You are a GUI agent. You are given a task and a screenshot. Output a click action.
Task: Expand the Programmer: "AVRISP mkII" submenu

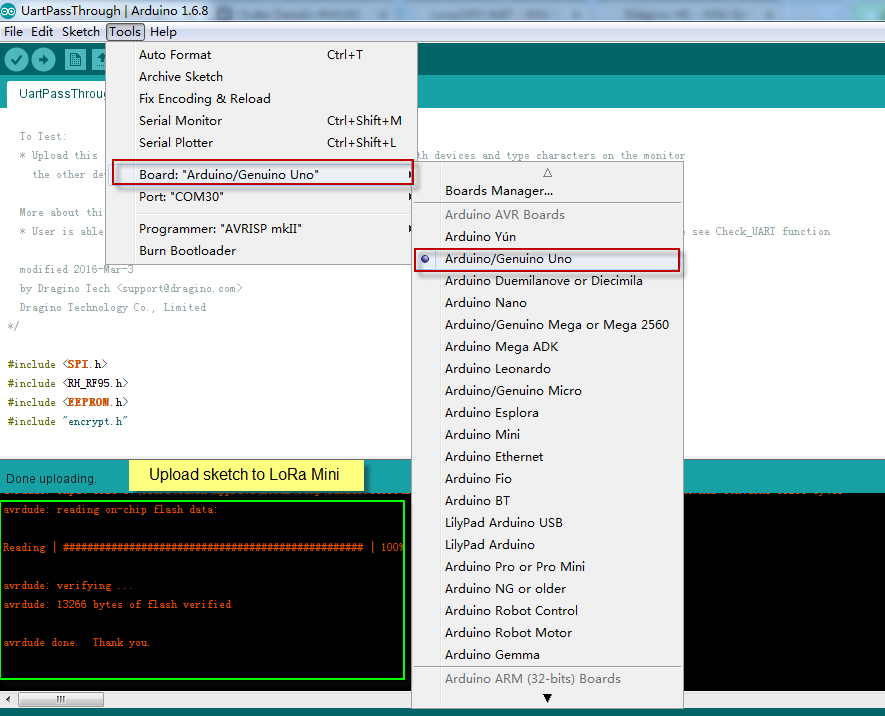(262, 229)
